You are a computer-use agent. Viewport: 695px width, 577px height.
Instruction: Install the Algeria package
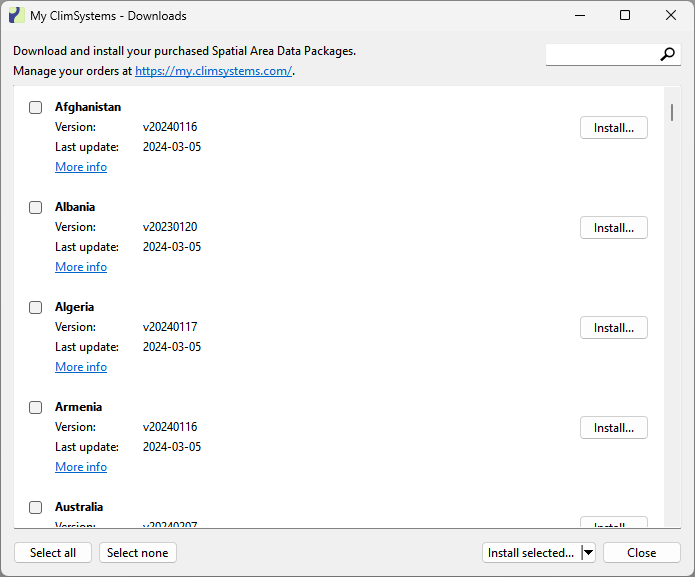coord(614,328)
